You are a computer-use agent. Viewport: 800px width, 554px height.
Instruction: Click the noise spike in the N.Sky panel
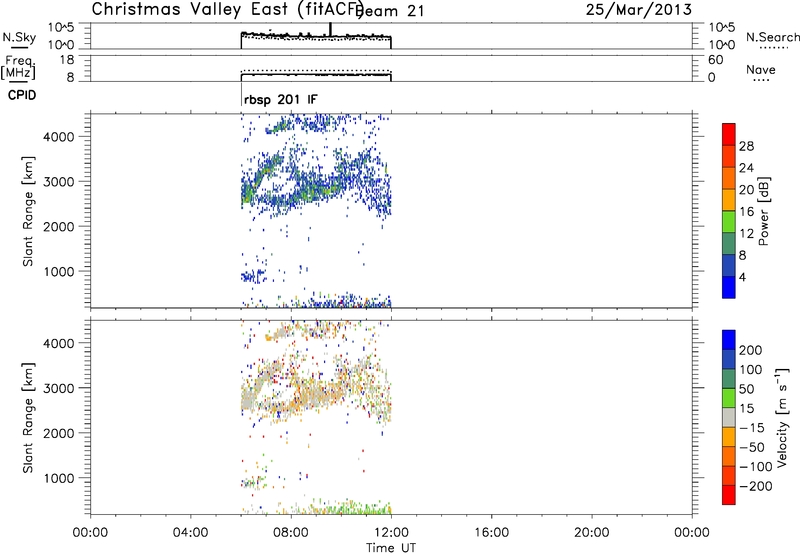330,29
